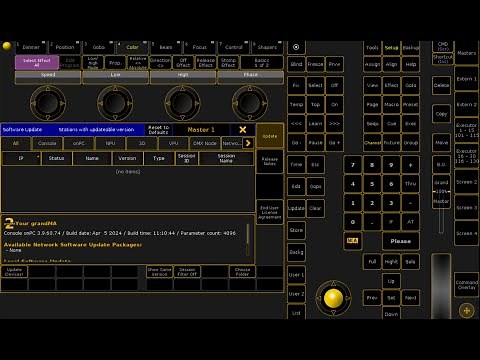Image resolution: width=480 pixels, height=360 pixels.
Task: Switch to the NPU station tab
Action: tap(110, 143)
